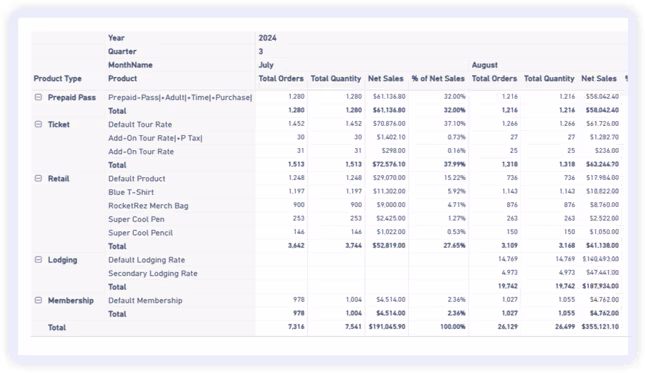Click the Total Orders header under July
The height and width of the screenshot is (373, 646).
281,78
